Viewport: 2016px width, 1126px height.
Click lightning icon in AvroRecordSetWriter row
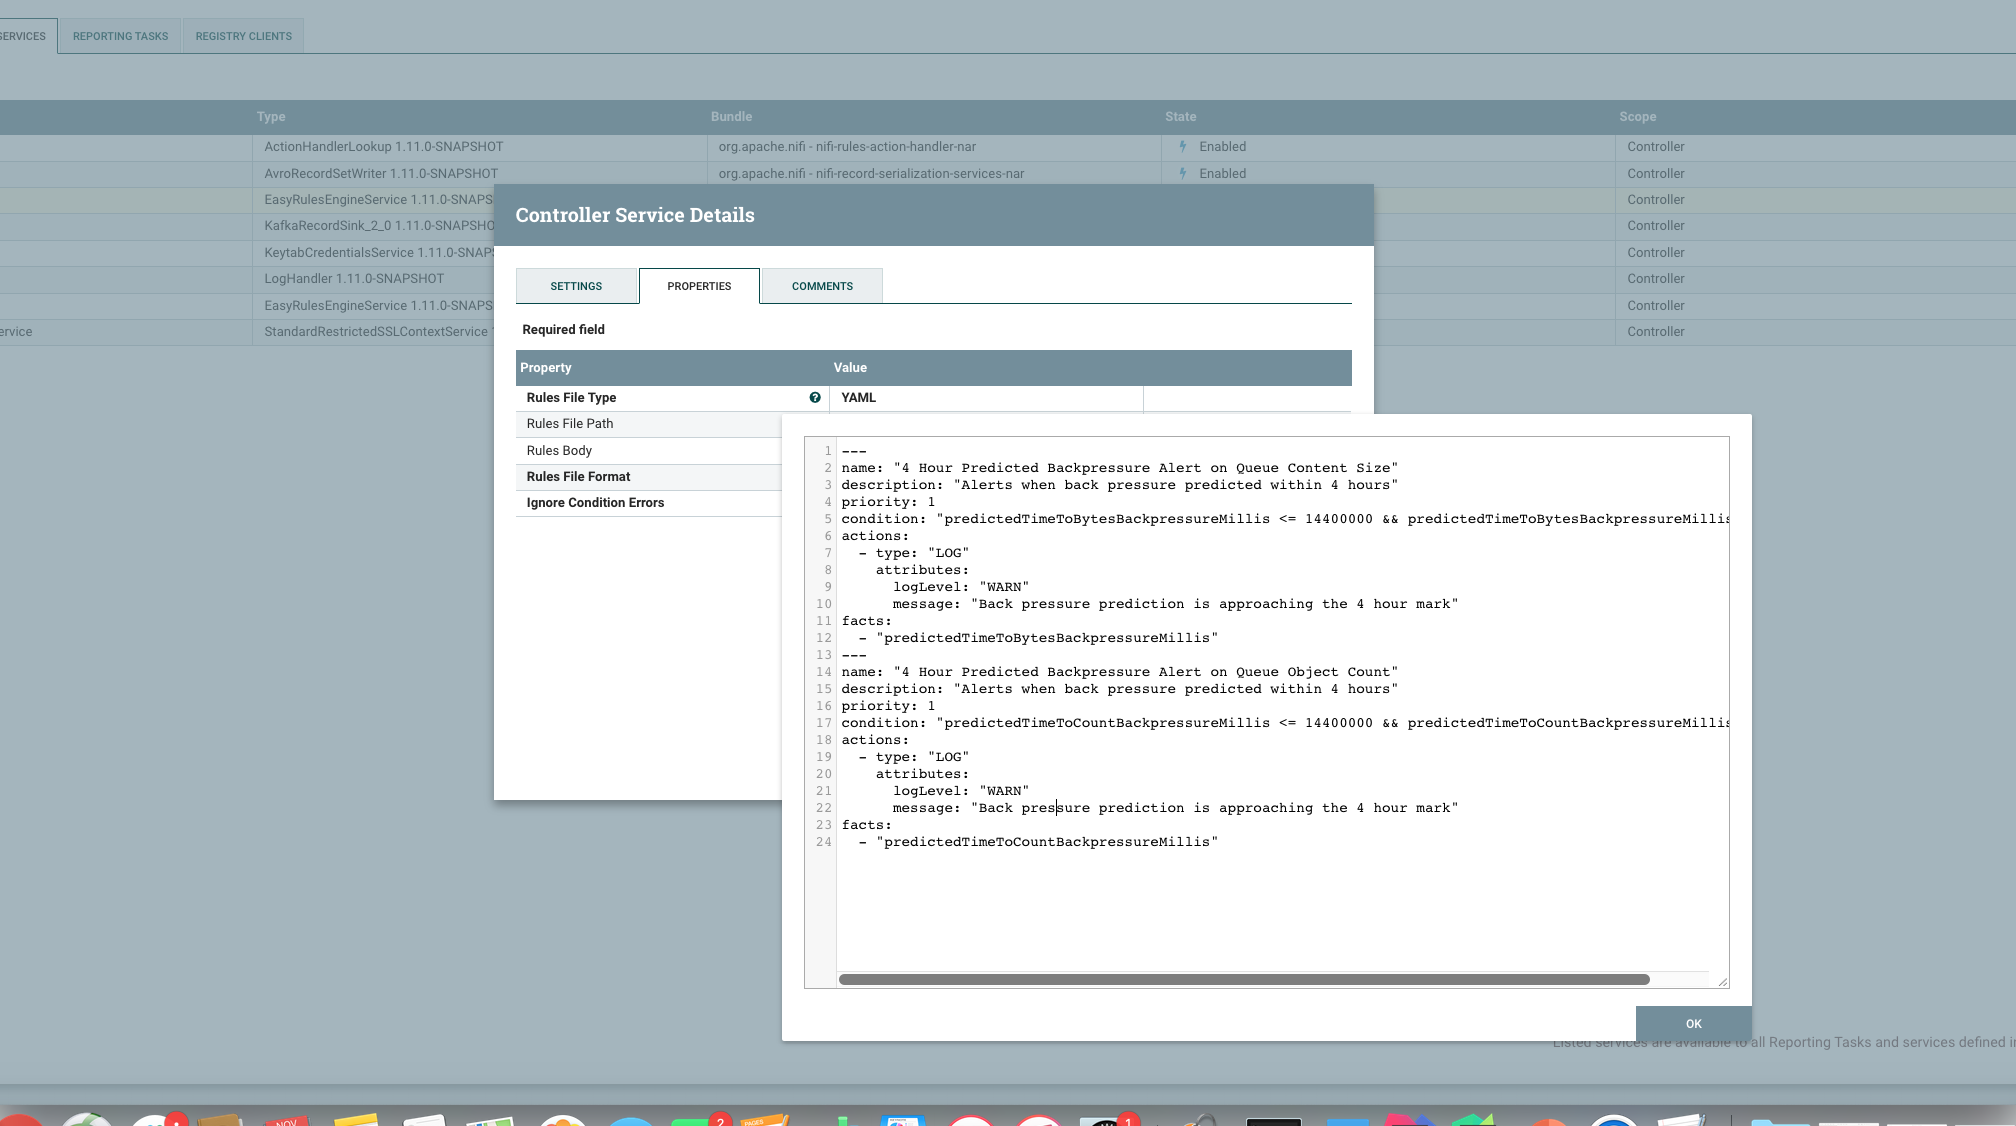coord(1182,174)
